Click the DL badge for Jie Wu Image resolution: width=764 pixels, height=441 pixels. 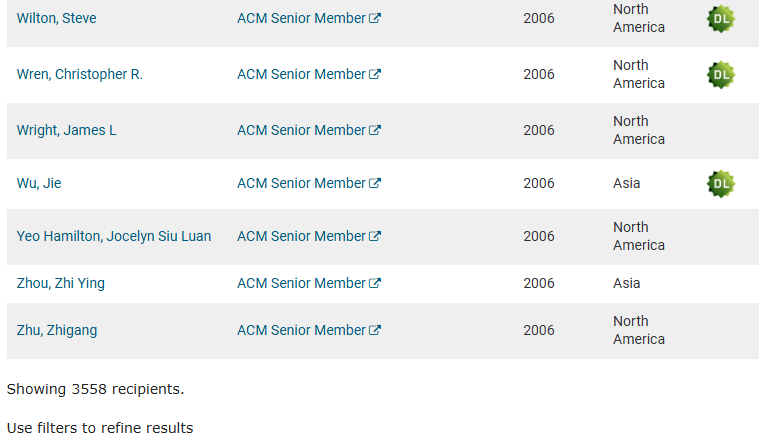[x=720, y=184]
